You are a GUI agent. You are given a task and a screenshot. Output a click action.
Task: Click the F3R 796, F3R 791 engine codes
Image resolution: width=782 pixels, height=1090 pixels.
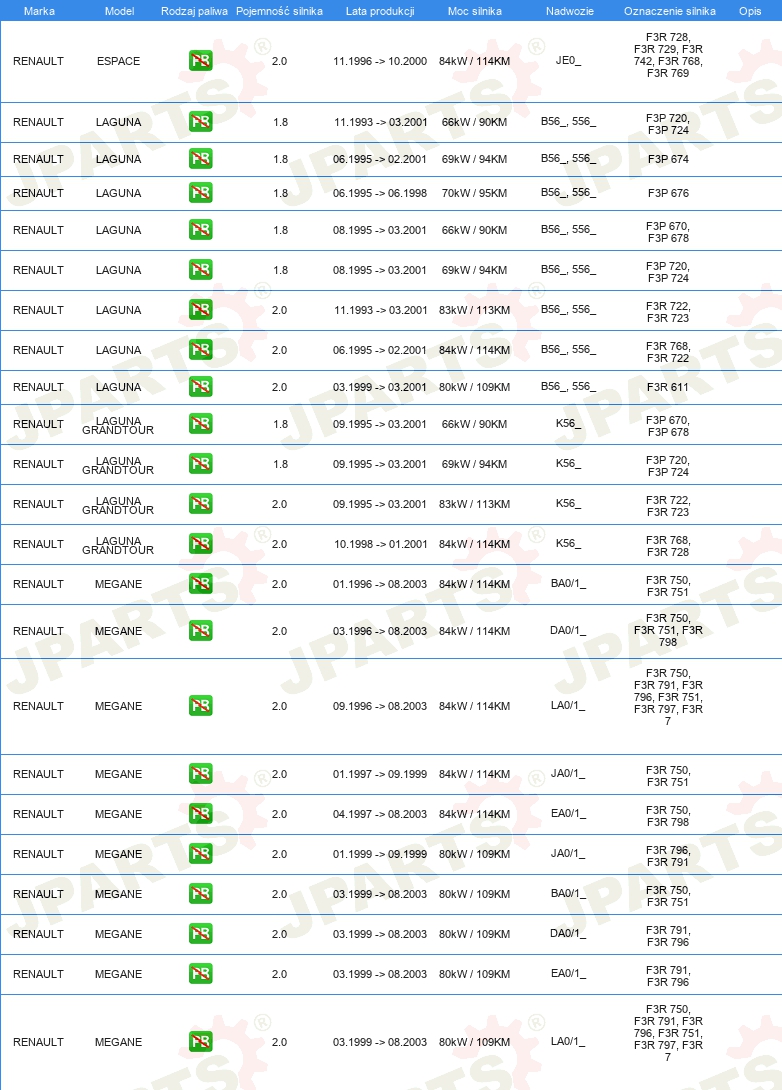pos(668,856)
